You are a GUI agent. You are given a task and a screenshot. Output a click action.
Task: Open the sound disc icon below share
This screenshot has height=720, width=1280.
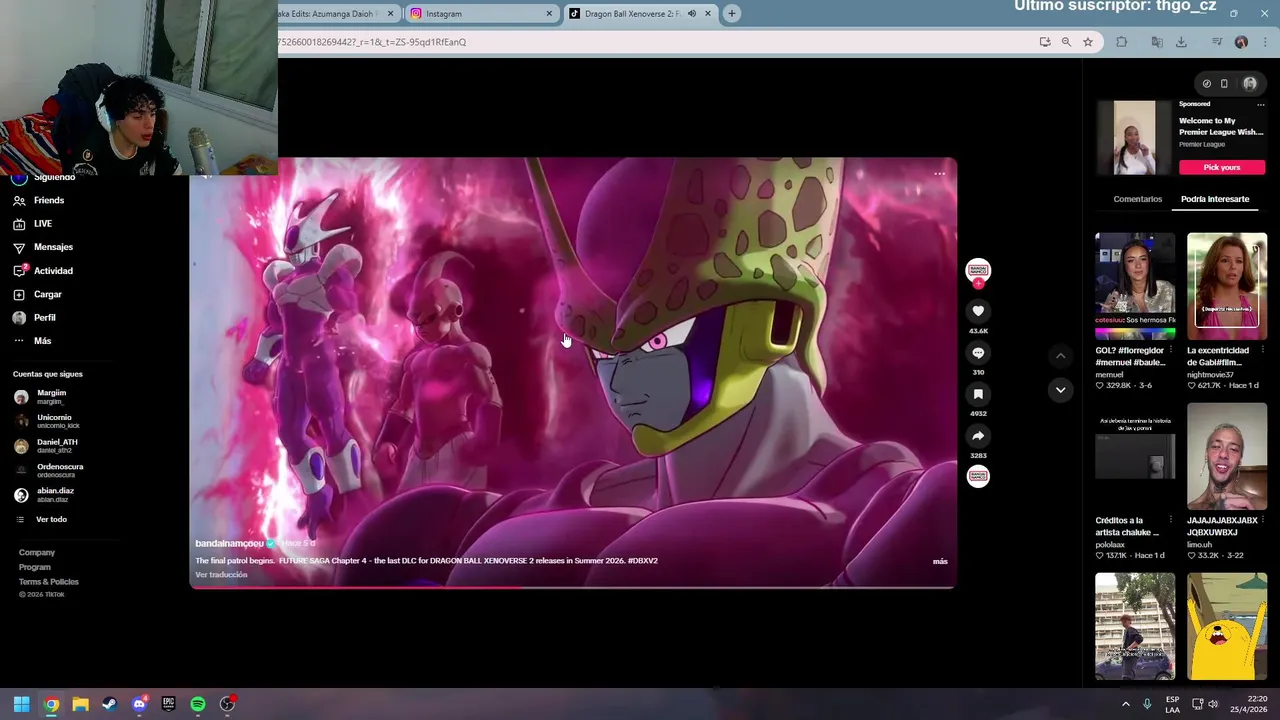978,476
